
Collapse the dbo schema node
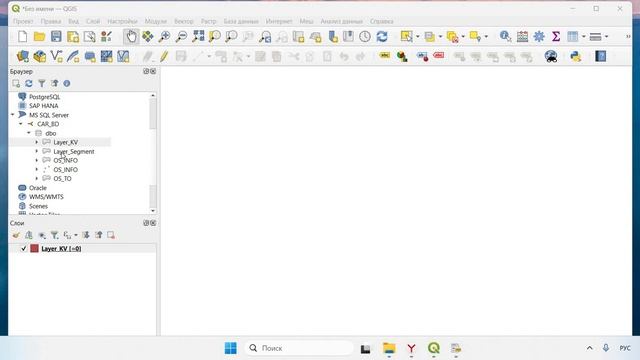coord(29,133)
